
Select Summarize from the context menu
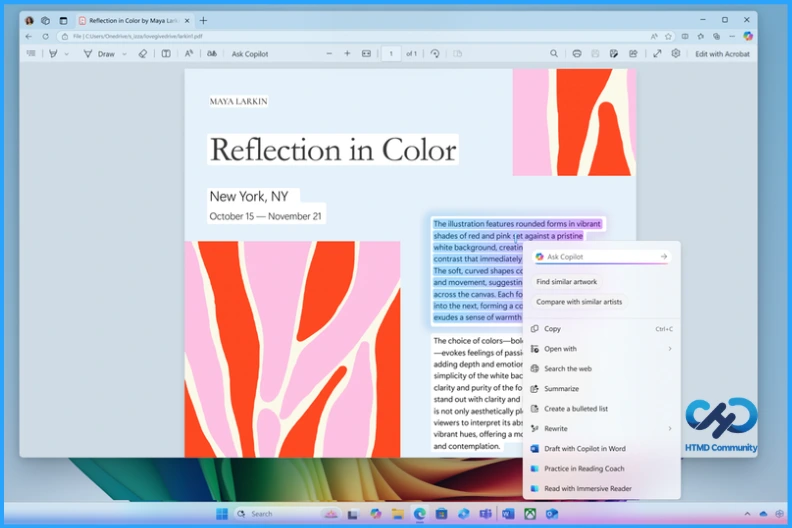(602, 389)
